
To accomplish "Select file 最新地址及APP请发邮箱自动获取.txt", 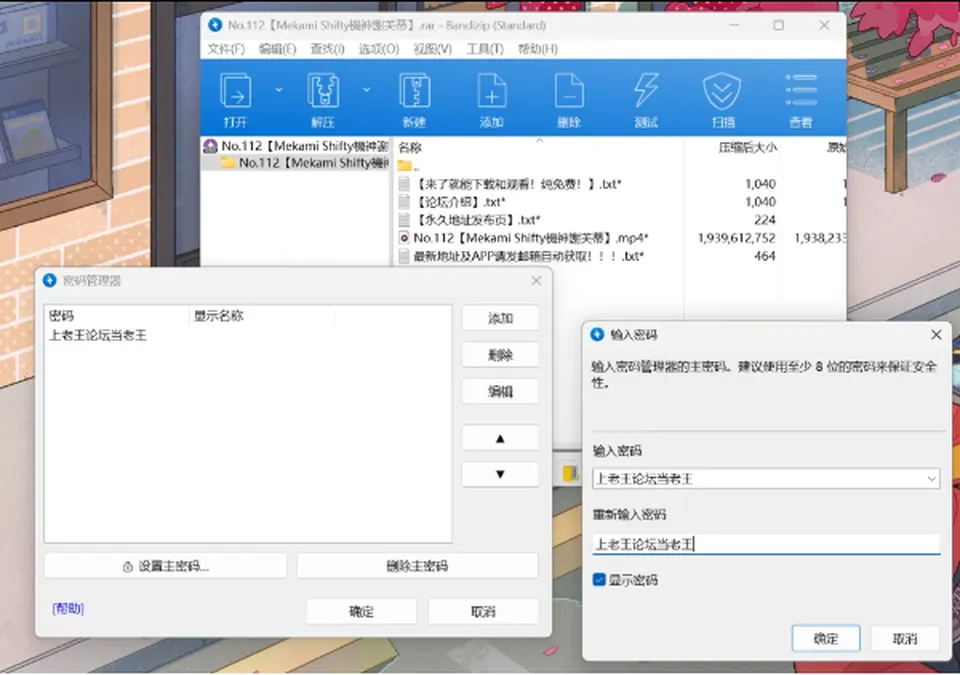I will coord(521,256).
